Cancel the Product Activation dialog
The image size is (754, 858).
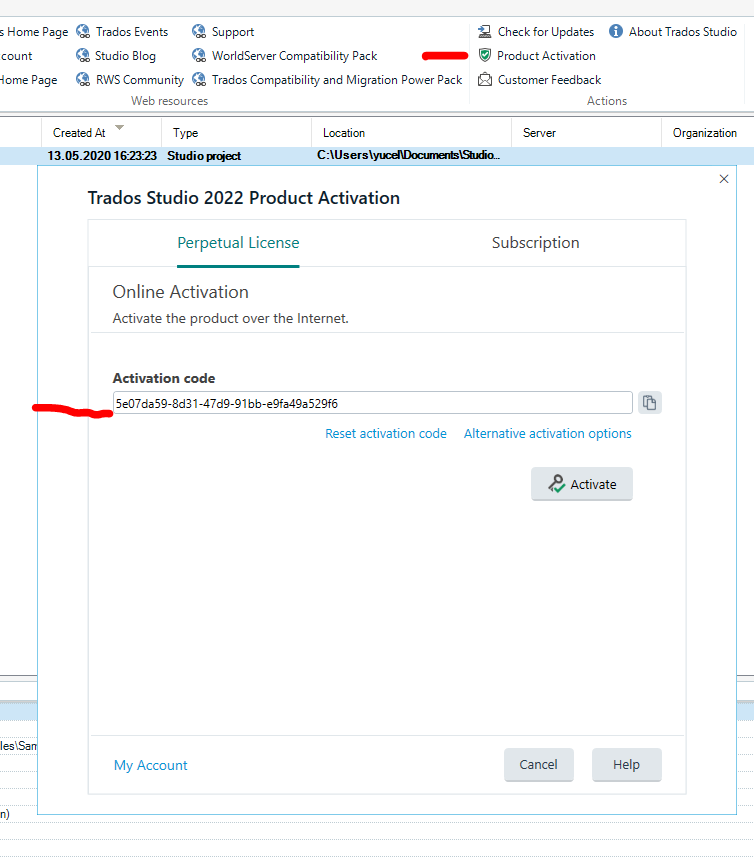point(538,764)
